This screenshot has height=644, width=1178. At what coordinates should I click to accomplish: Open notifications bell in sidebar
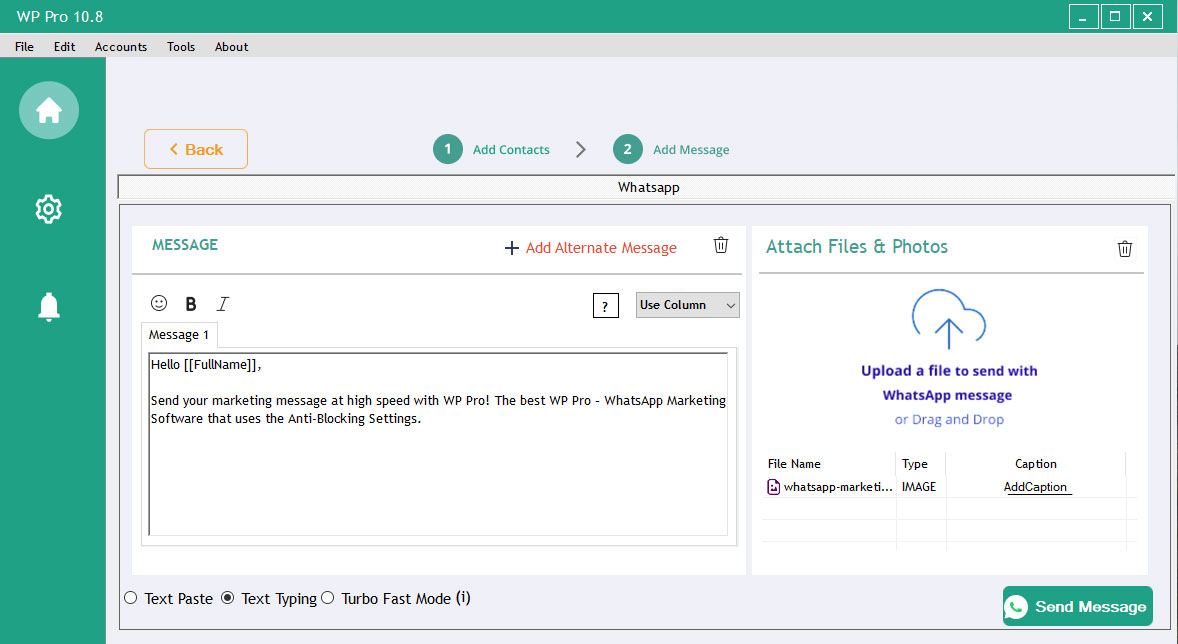49,307
